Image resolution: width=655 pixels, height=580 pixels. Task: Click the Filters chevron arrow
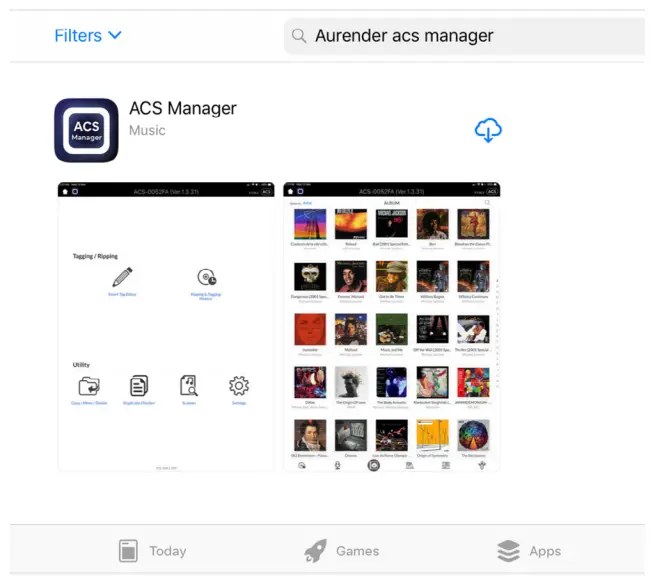(115, 35)
